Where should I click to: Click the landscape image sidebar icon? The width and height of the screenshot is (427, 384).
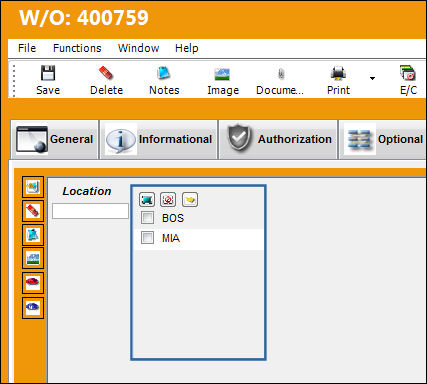click(x=33, y=258)
